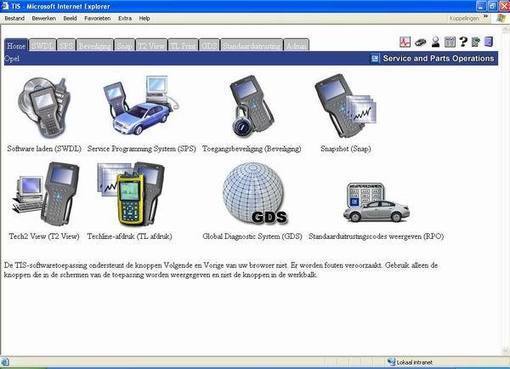The image size is (510, 369).
Task: Click the last tab right of Standaarduitrusting
Action: [x=296, y=45]
